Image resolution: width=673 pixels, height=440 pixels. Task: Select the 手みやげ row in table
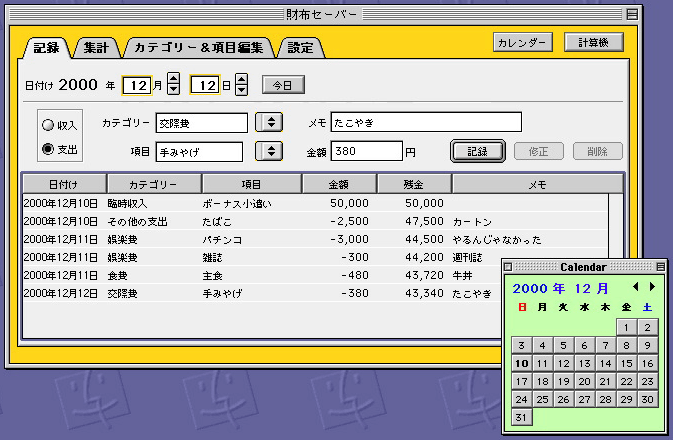tap(262, 293)
